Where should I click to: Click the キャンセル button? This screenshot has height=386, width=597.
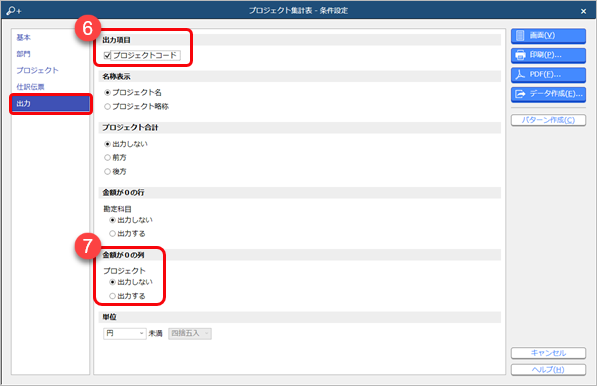(548, 353)
